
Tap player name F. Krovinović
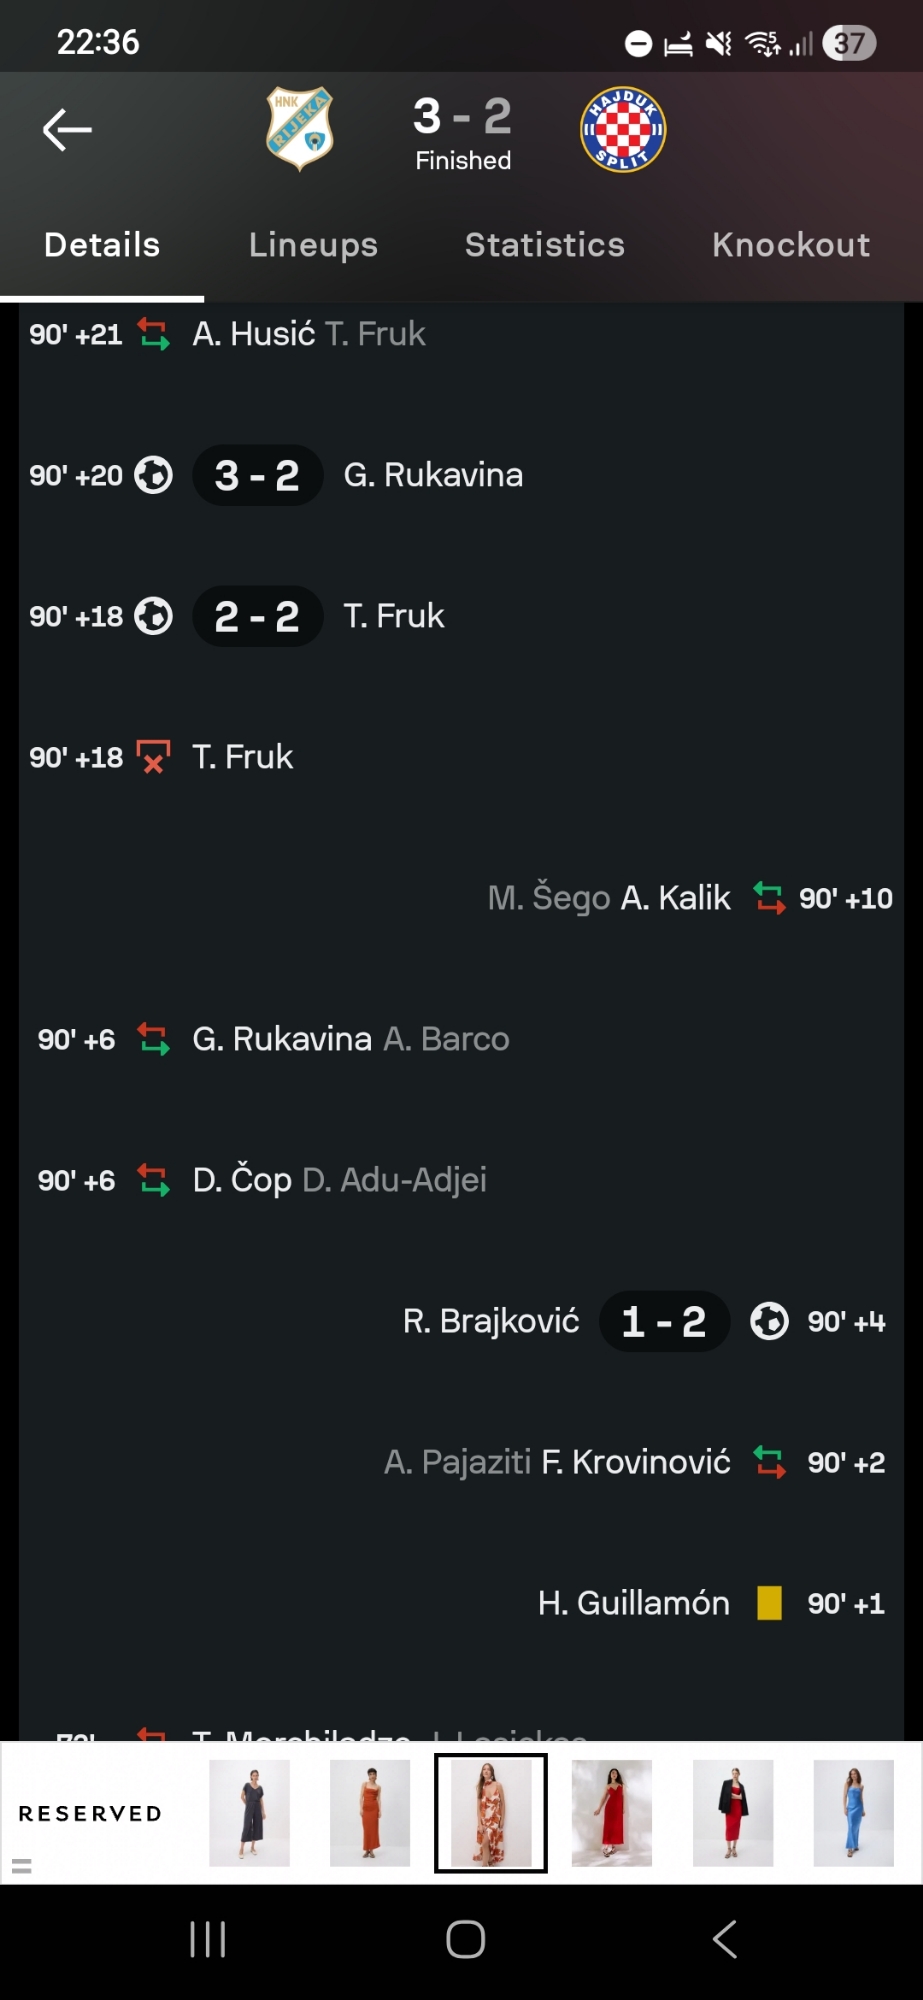pos(636,1462)
